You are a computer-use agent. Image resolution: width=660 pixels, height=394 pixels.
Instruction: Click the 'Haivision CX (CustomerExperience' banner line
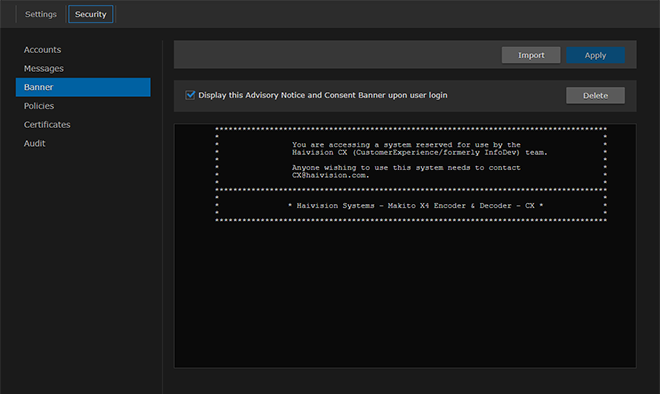(x=420, y=152)
